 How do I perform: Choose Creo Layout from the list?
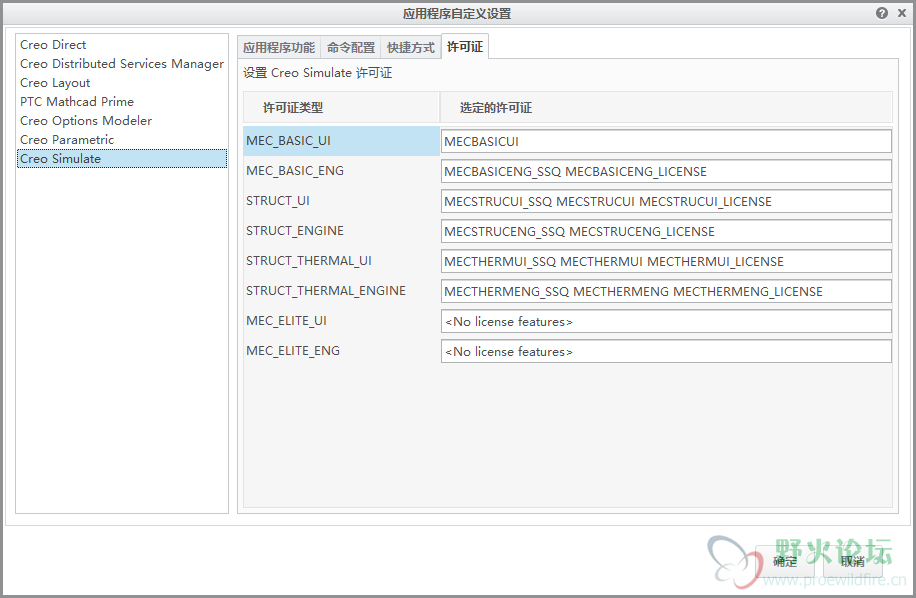[122, 82]
